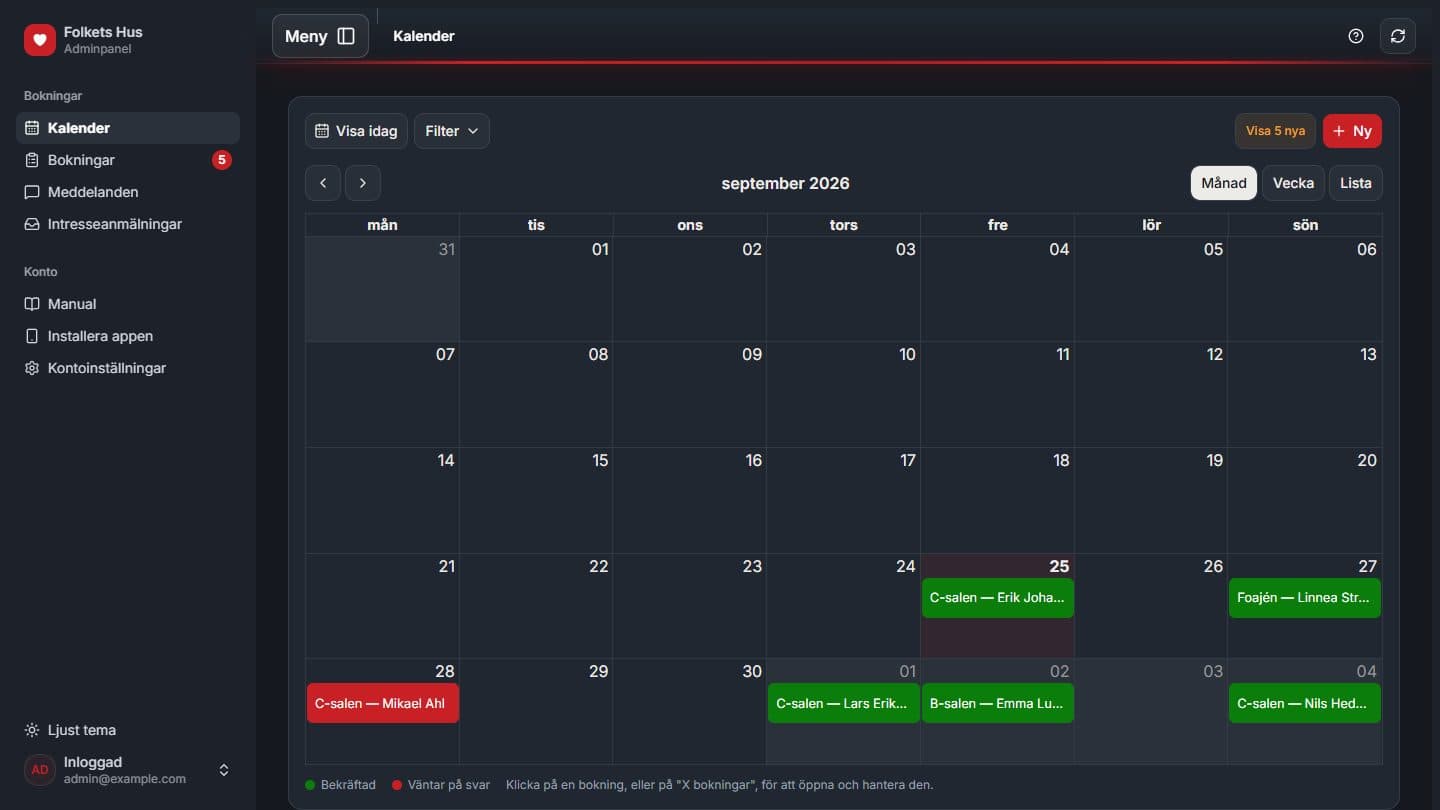This screenshot has height=810, width=1440.
Task: Select the Lista view tab
Action: (x=1356, y=183)
